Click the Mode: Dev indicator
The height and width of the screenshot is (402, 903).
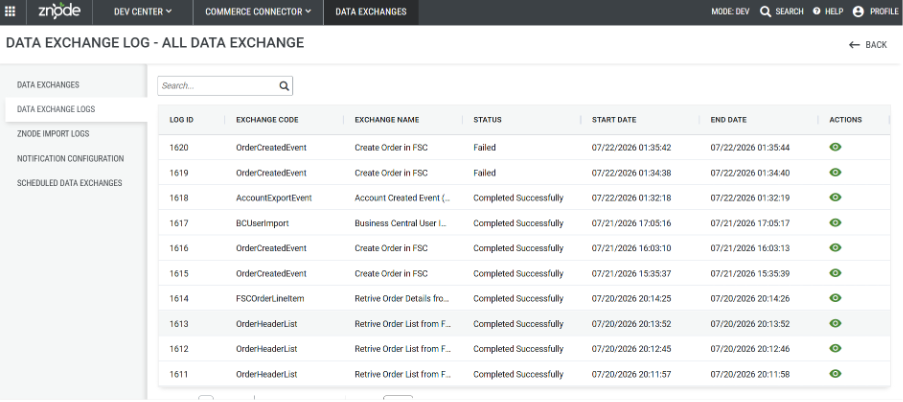[x=730, y=12]
